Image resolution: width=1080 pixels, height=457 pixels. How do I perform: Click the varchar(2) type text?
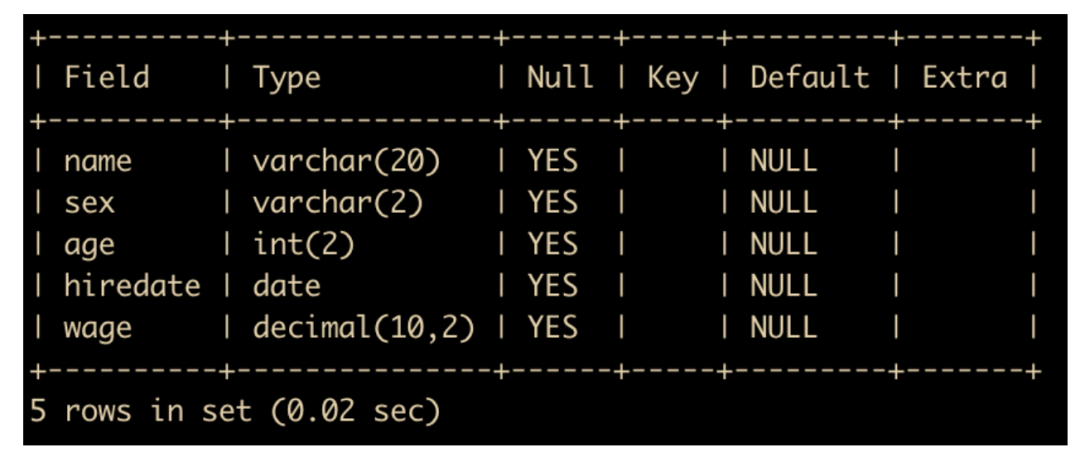338,203
